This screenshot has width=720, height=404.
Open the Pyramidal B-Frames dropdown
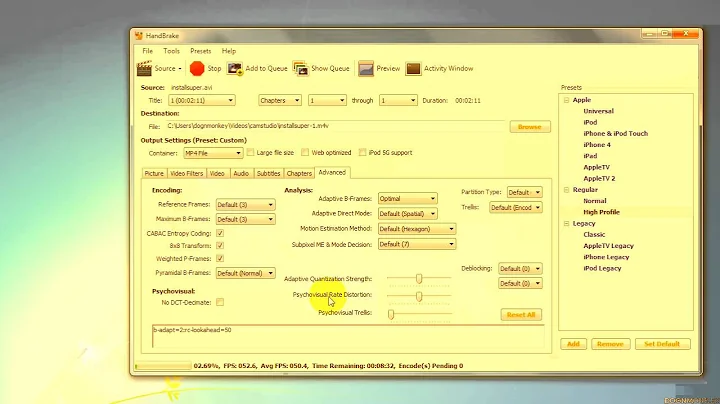[x=245, y=273]
